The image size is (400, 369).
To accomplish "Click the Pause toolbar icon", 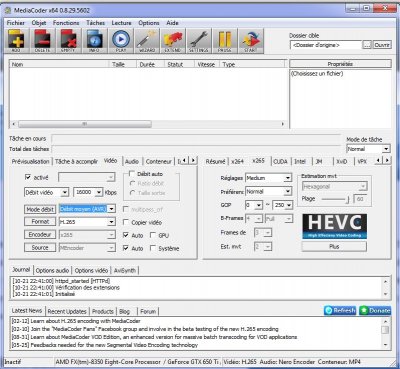I will pos(225,40).
